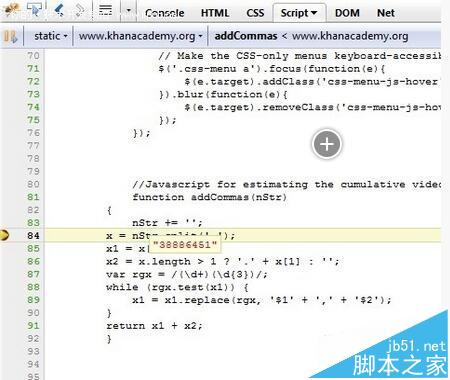Image resolution: width=450 pixels, height=380 pixels.
Task: Switch to the HTML tab
Action: [x=215, y=13]
